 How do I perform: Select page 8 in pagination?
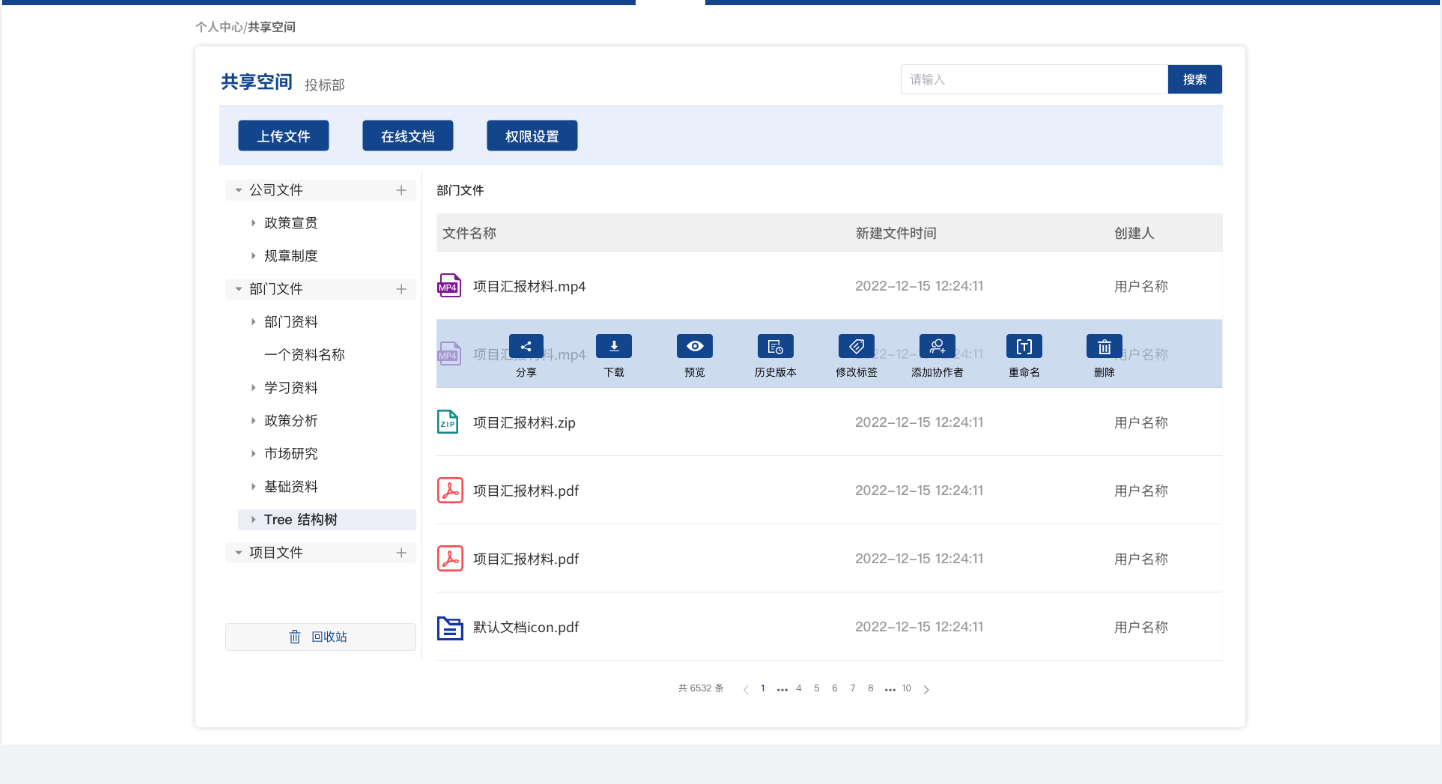click(x=871, y=688)
